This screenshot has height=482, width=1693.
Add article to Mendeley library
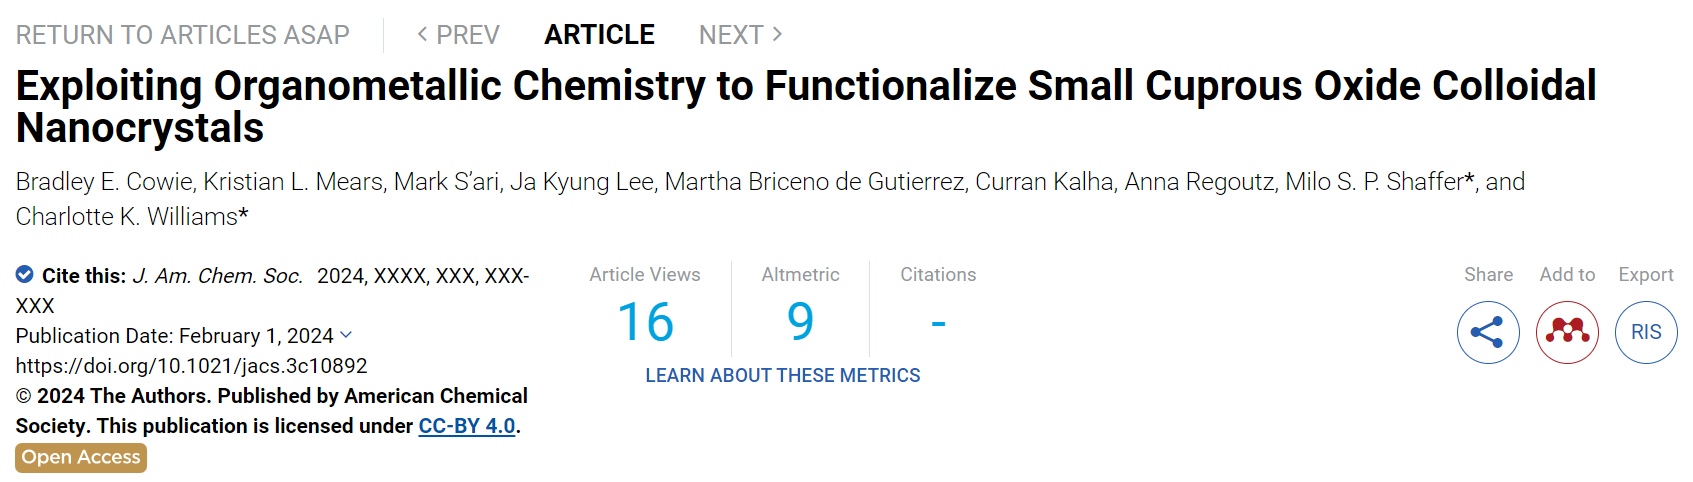pyautogui.click(x=1567, y=332)
